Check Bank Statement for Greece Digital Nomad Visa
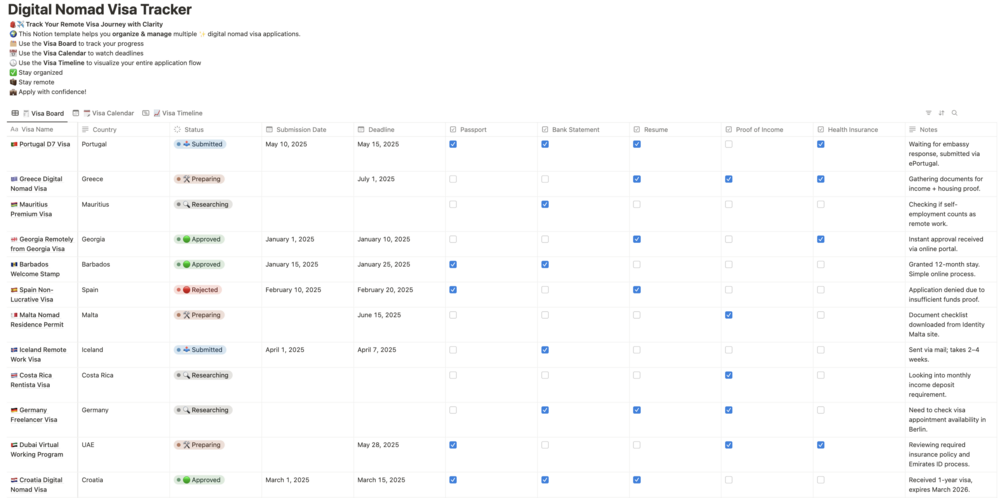This screenshot has height=498, width=1005. coord(545,179)
